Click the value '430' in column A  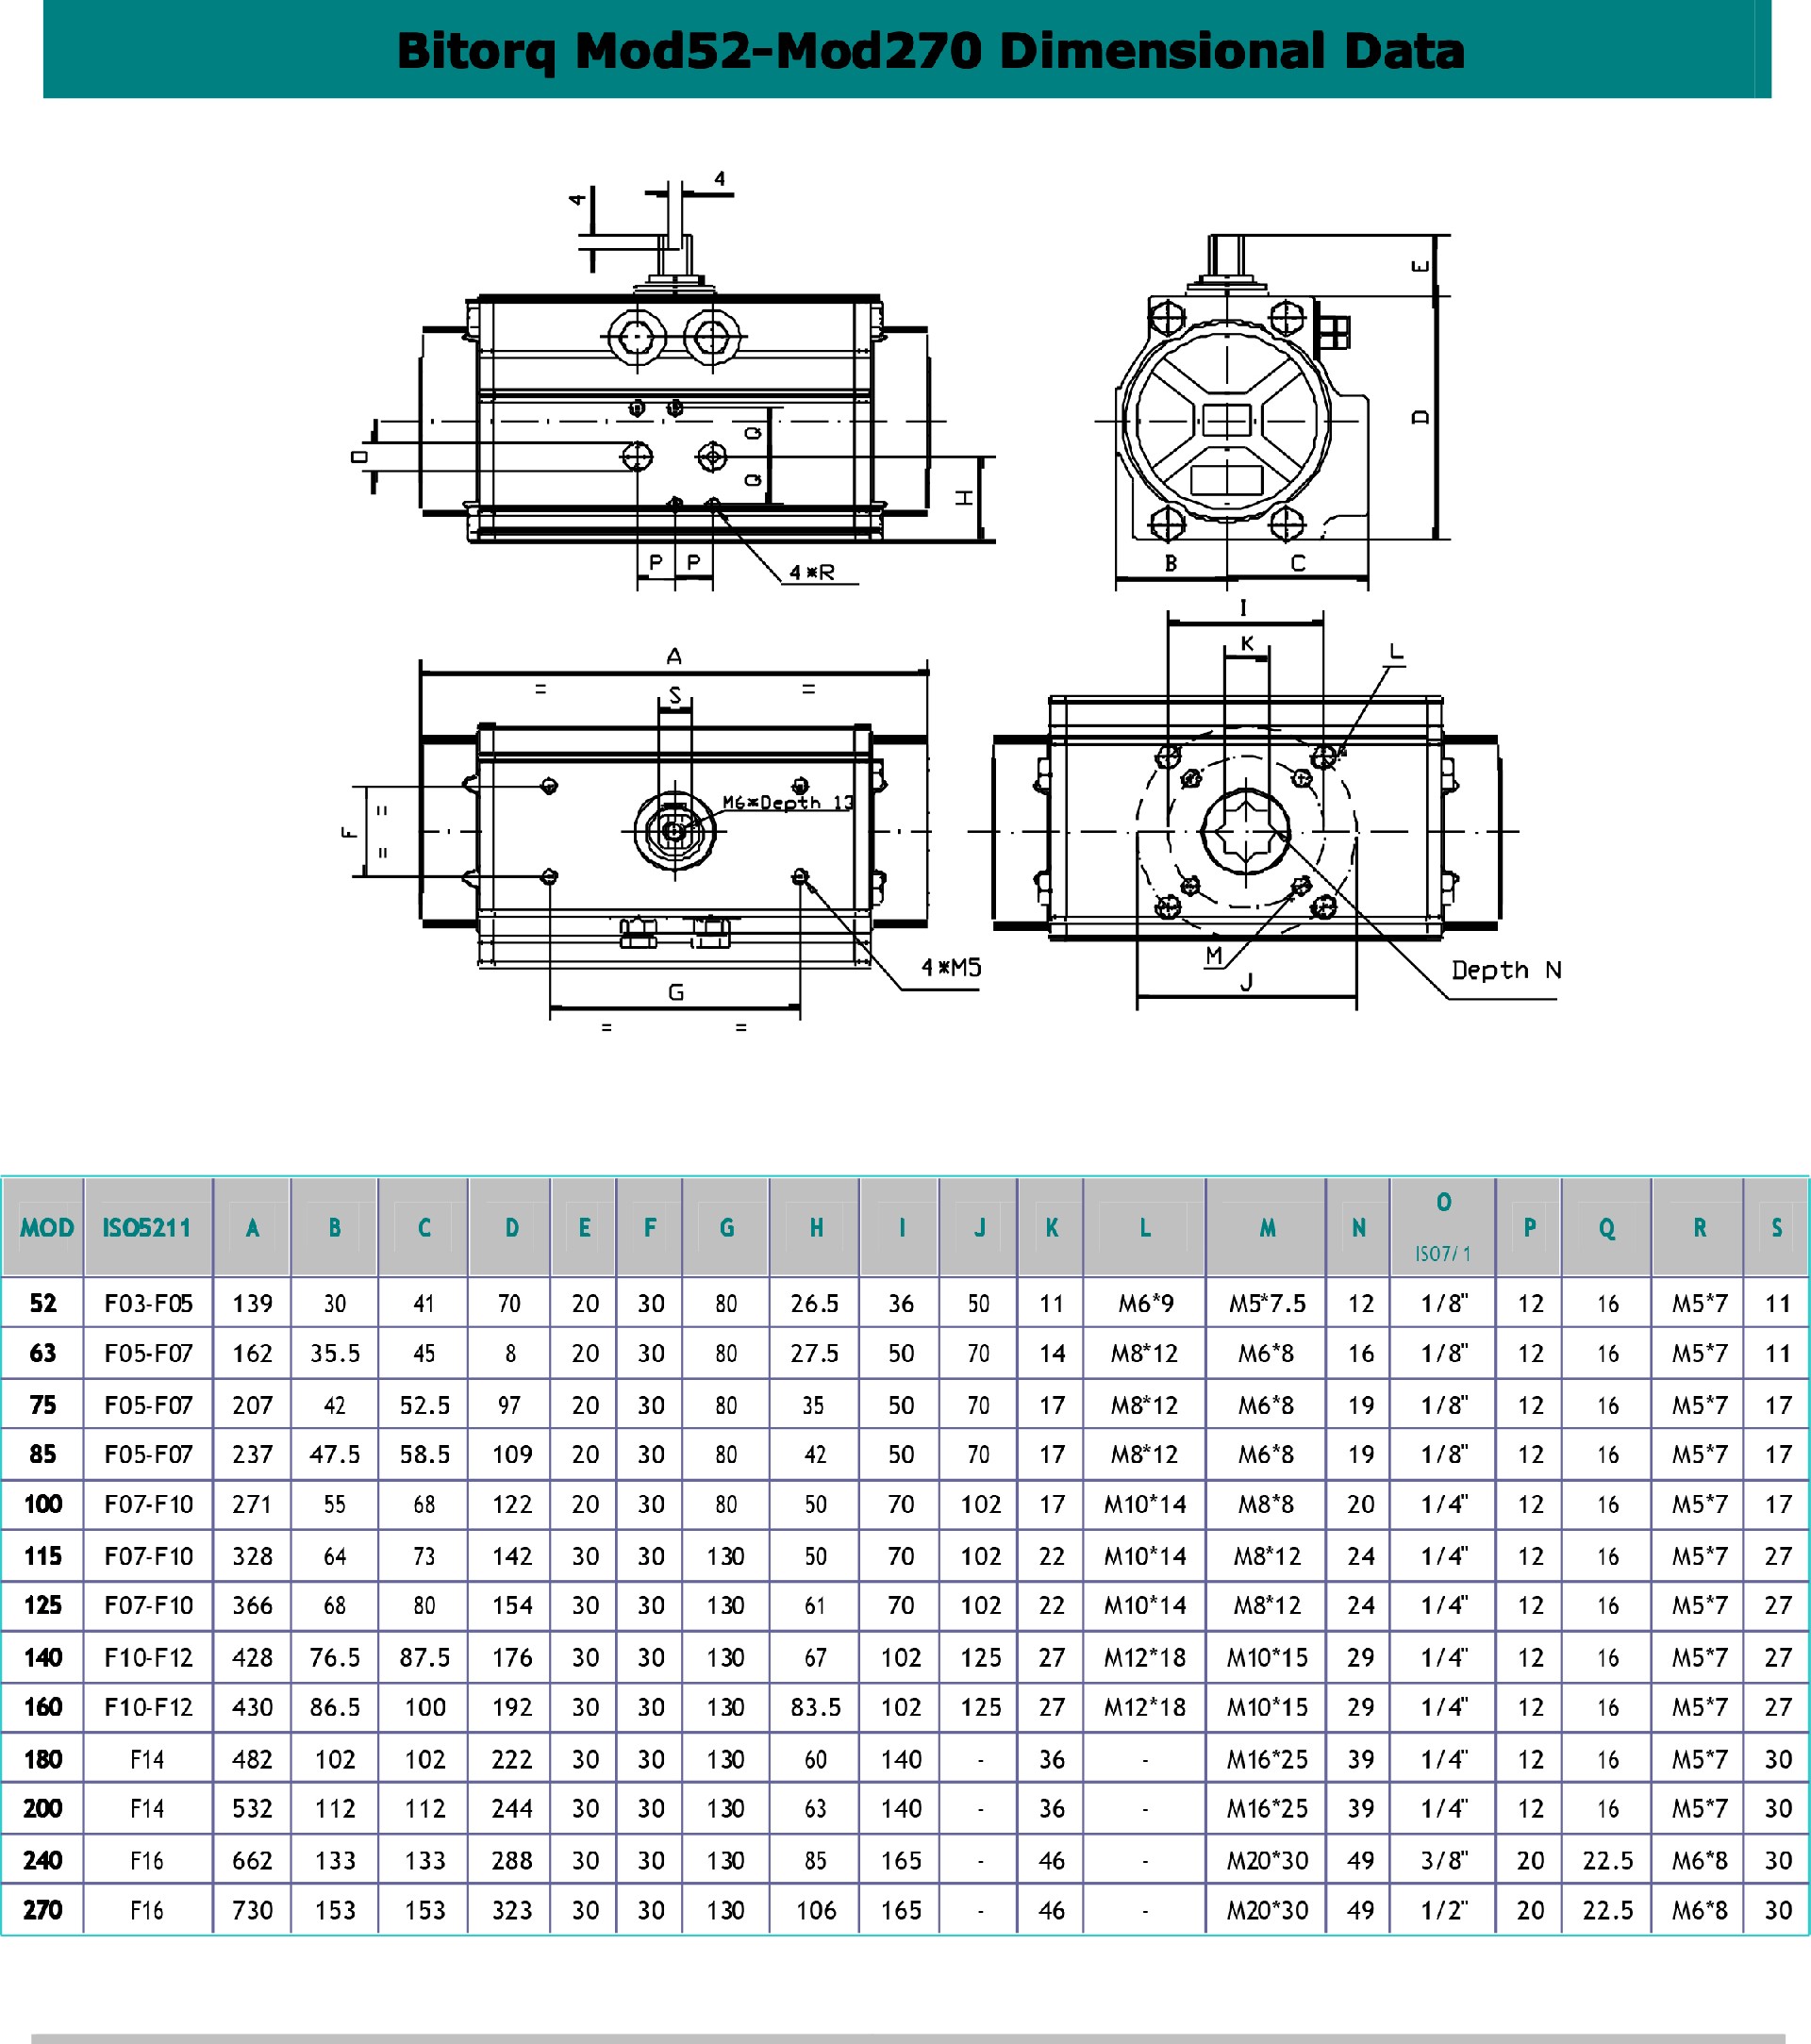[252, 1707]
